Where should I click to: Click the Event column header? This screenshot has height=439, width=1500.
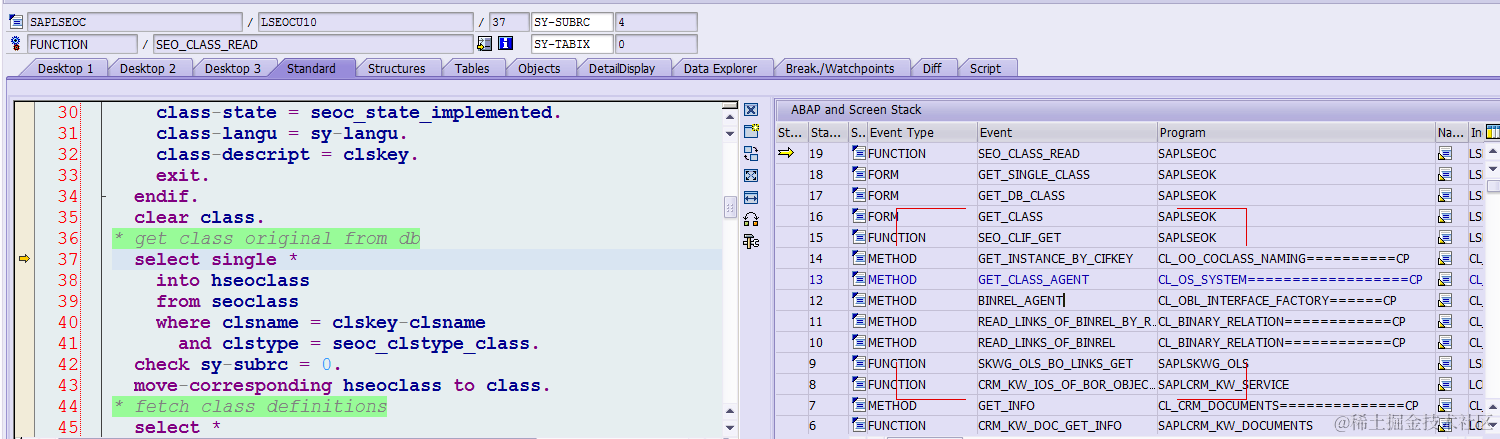click(1067, 132)
